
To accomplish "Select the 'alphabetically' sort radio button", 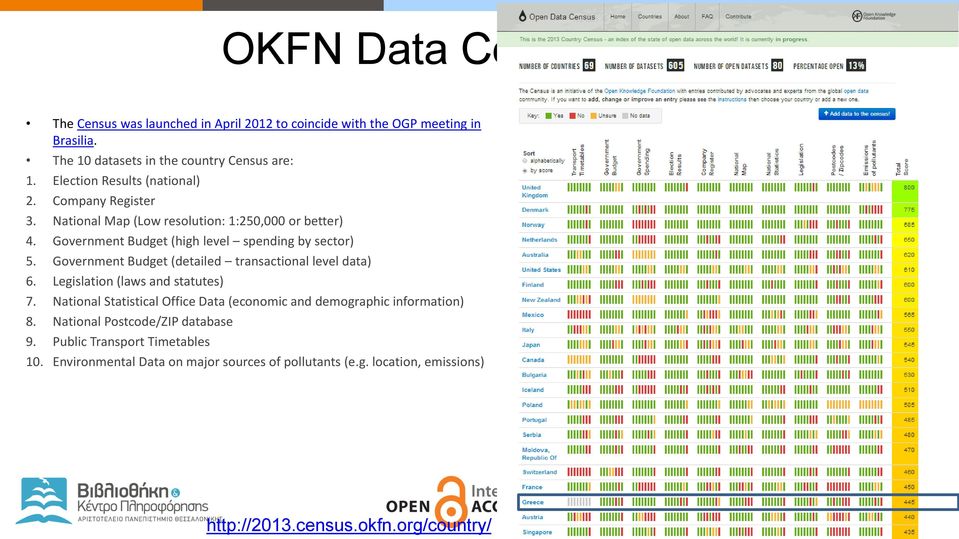I will tap(525, 161).
